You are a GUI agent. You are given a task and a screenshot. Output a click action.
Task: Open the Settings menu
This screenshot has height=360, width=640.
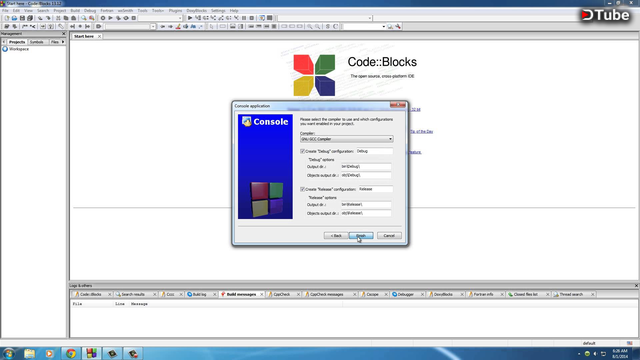(x=218, y=11)
